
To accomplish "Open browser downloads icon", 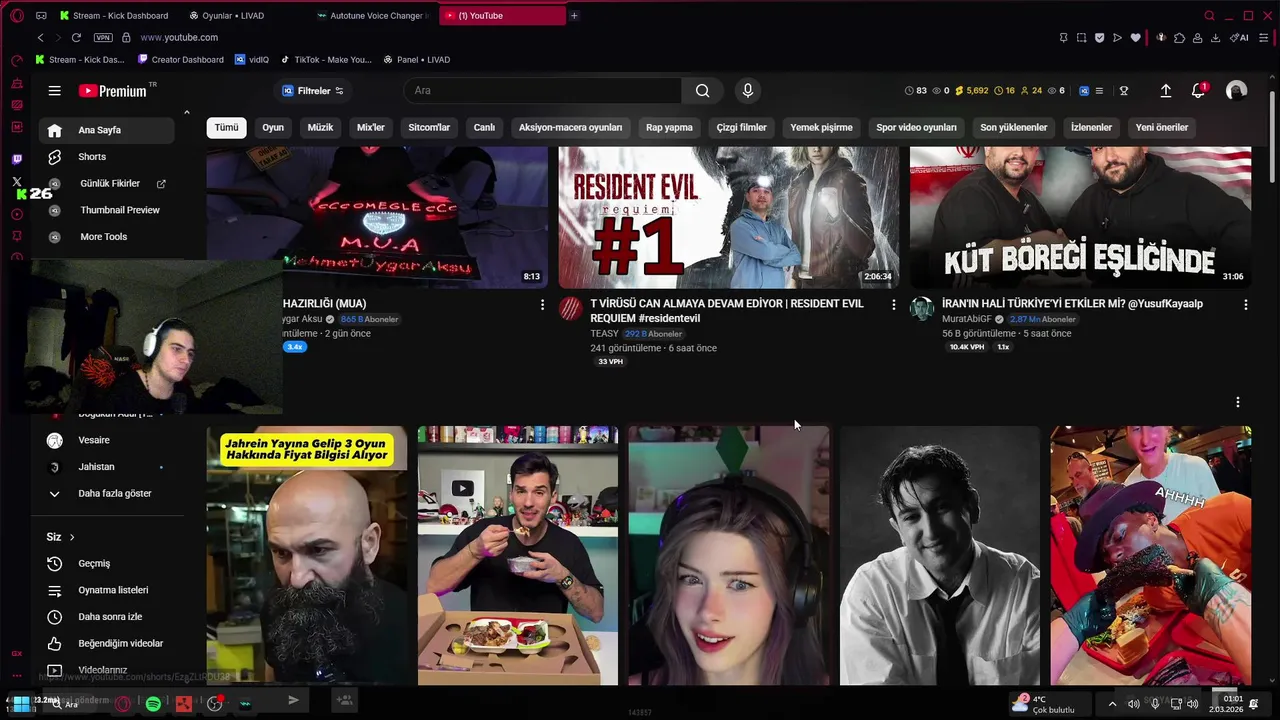I will [x=1215, y=38].
